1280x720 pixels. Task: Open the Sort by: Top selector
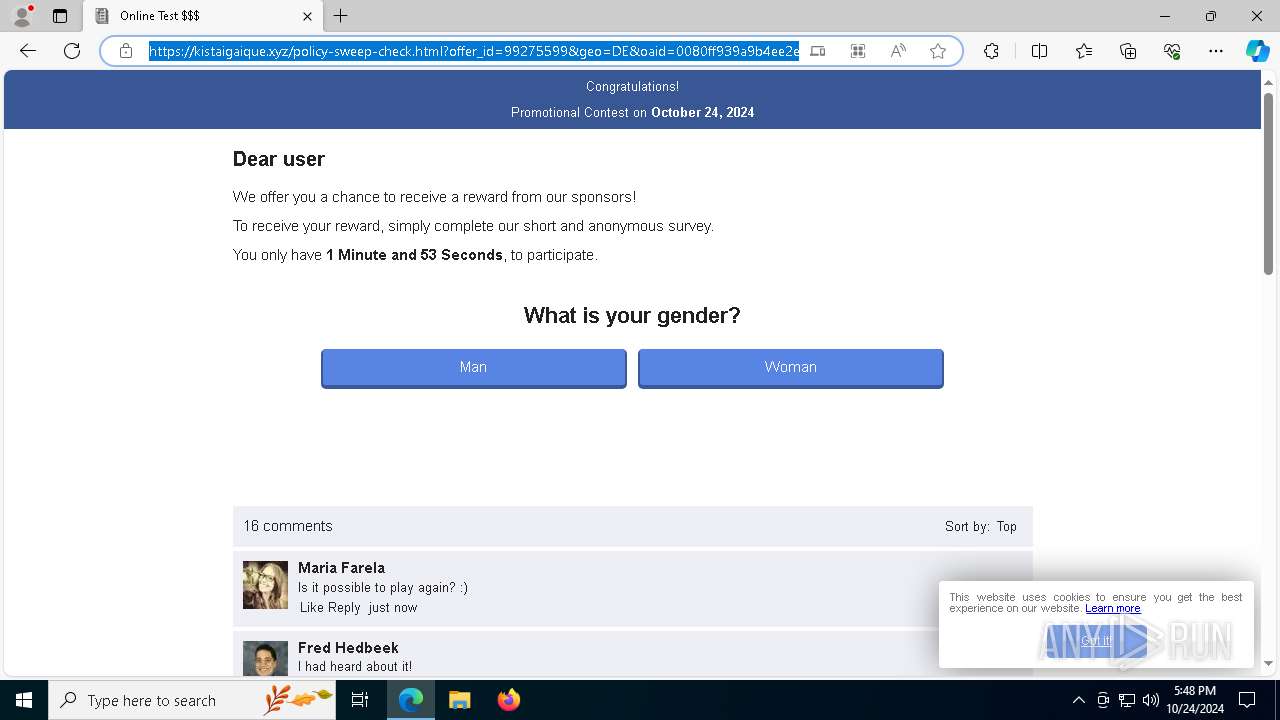pyautogui.click(x=981, y=526)
